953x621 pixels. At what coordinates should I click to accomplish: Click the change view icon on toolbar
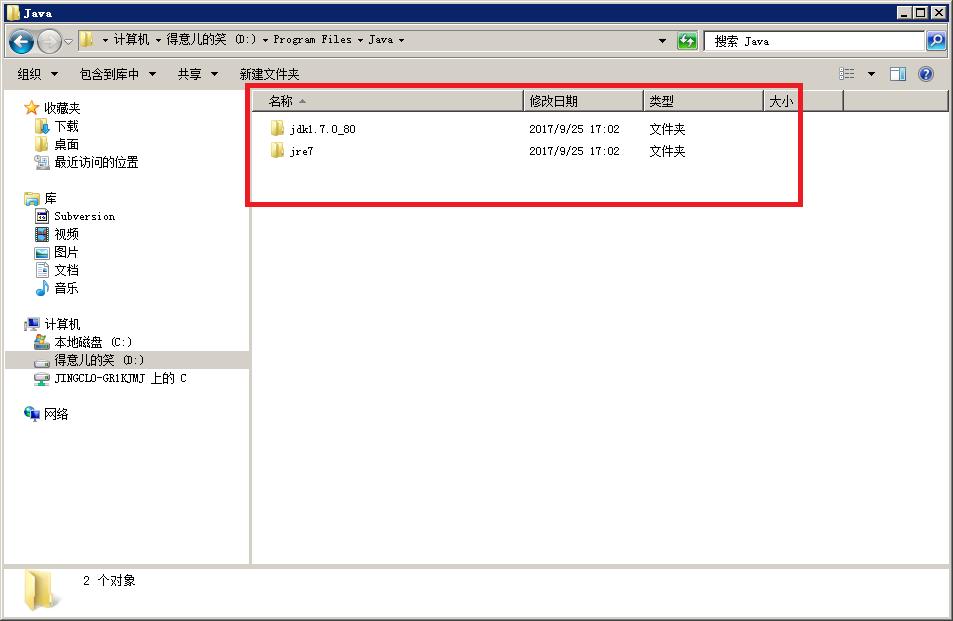click(x=847, y=73)
